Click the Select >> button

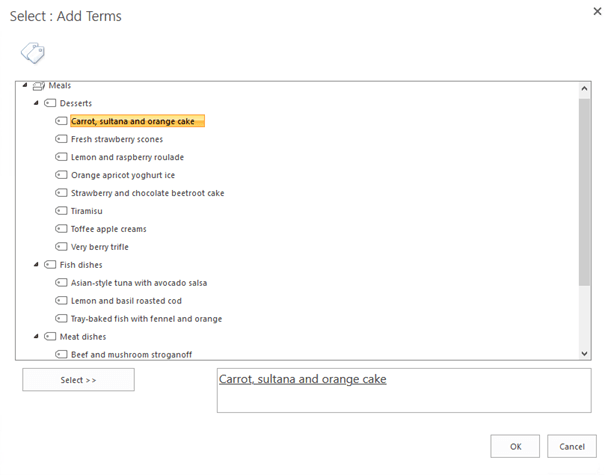[78, 380]
